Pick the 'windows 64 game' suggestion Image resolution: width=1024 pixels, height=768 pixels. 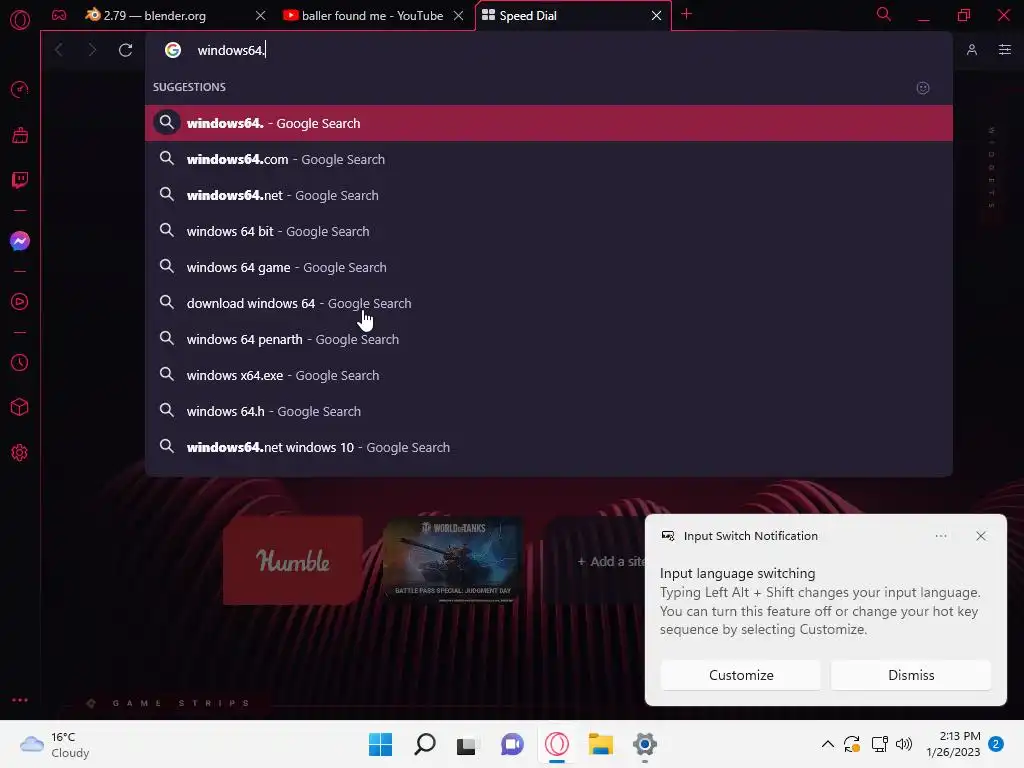(x=549, y=267)
